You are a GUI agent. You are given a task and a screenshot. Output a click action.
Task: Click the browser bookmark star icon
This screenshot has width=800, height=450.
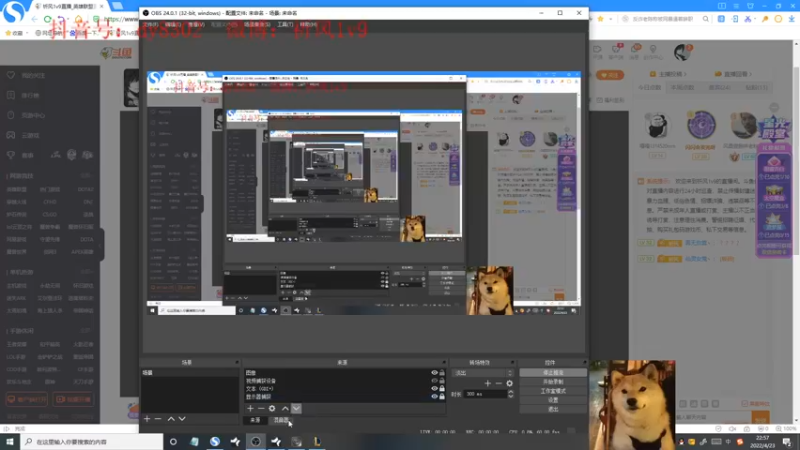(601, 19)
